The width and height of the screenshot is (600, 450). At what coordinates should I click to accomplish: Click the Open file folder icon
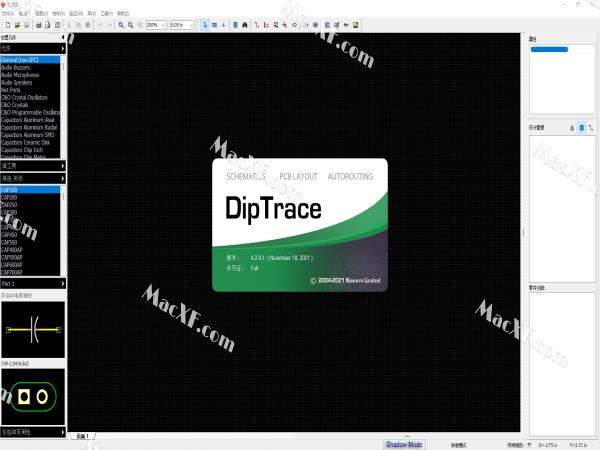pos(17,25)
